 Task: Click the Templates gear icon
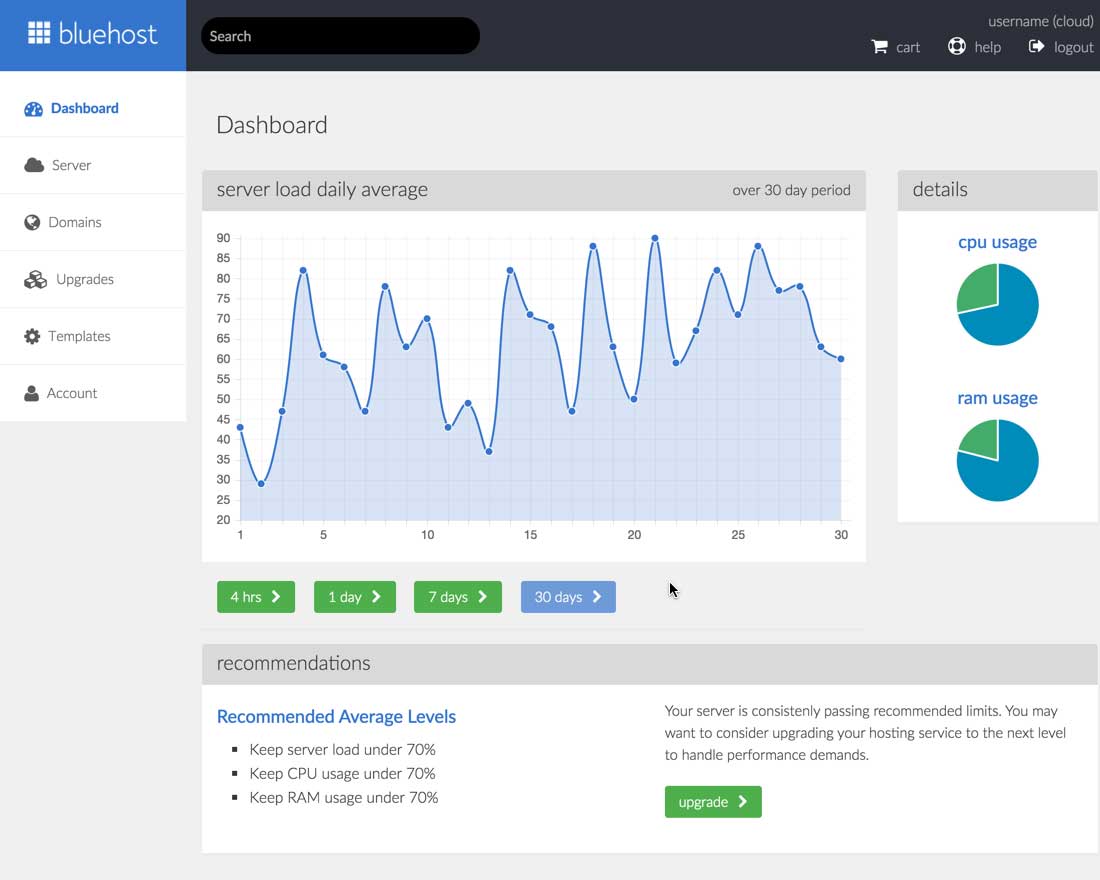pos(32,336)
